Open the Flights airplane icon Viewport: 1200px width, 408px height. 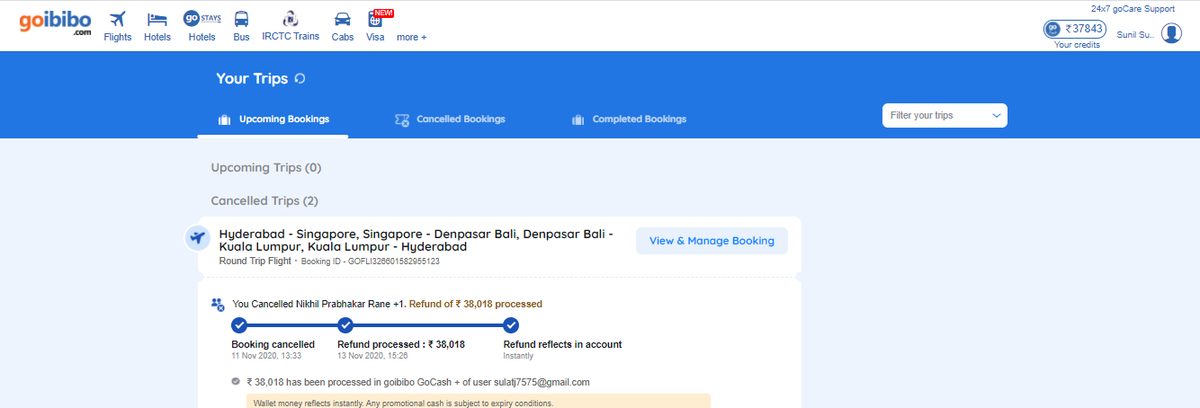(117, 19)
